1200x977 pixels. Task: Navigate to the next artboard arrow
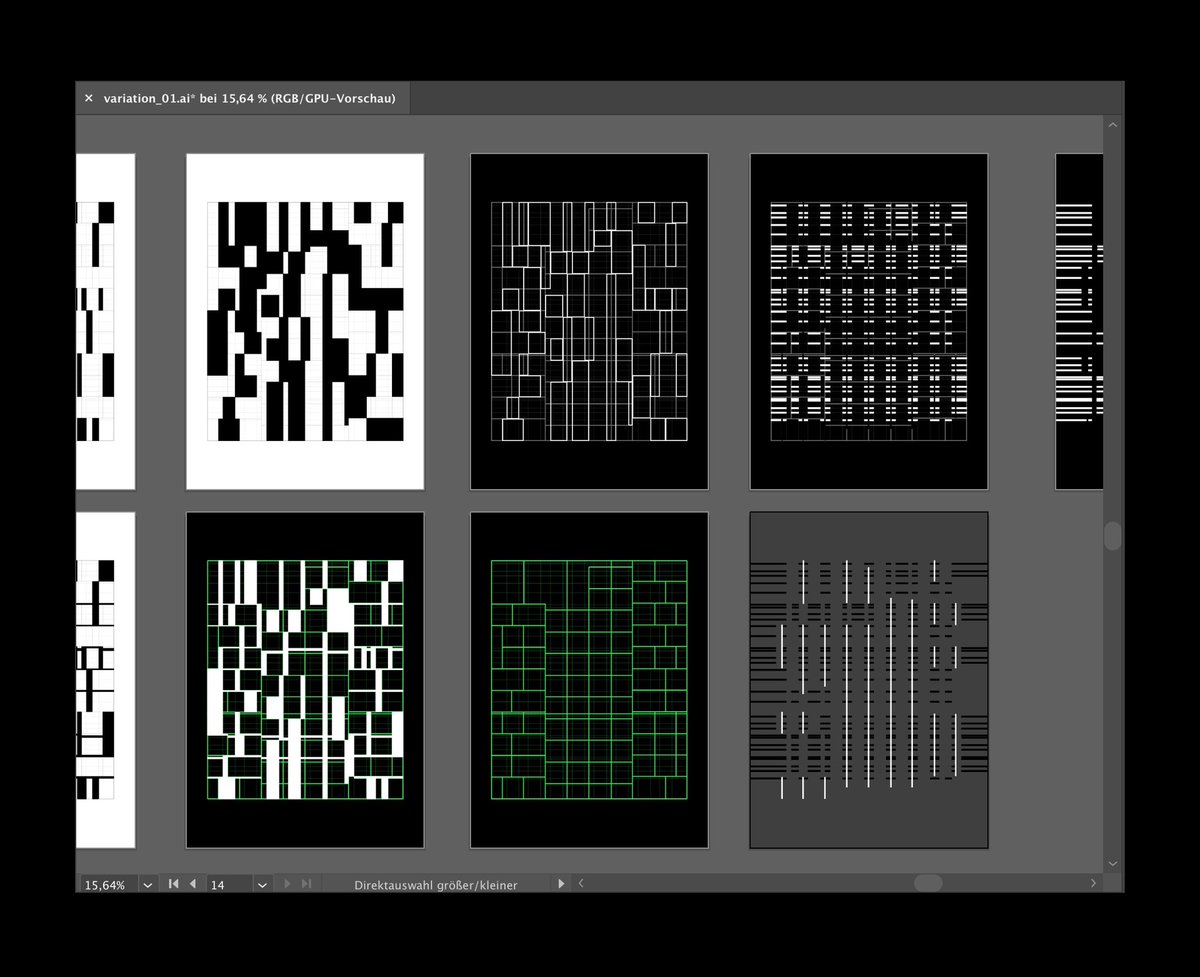[288, 884]
